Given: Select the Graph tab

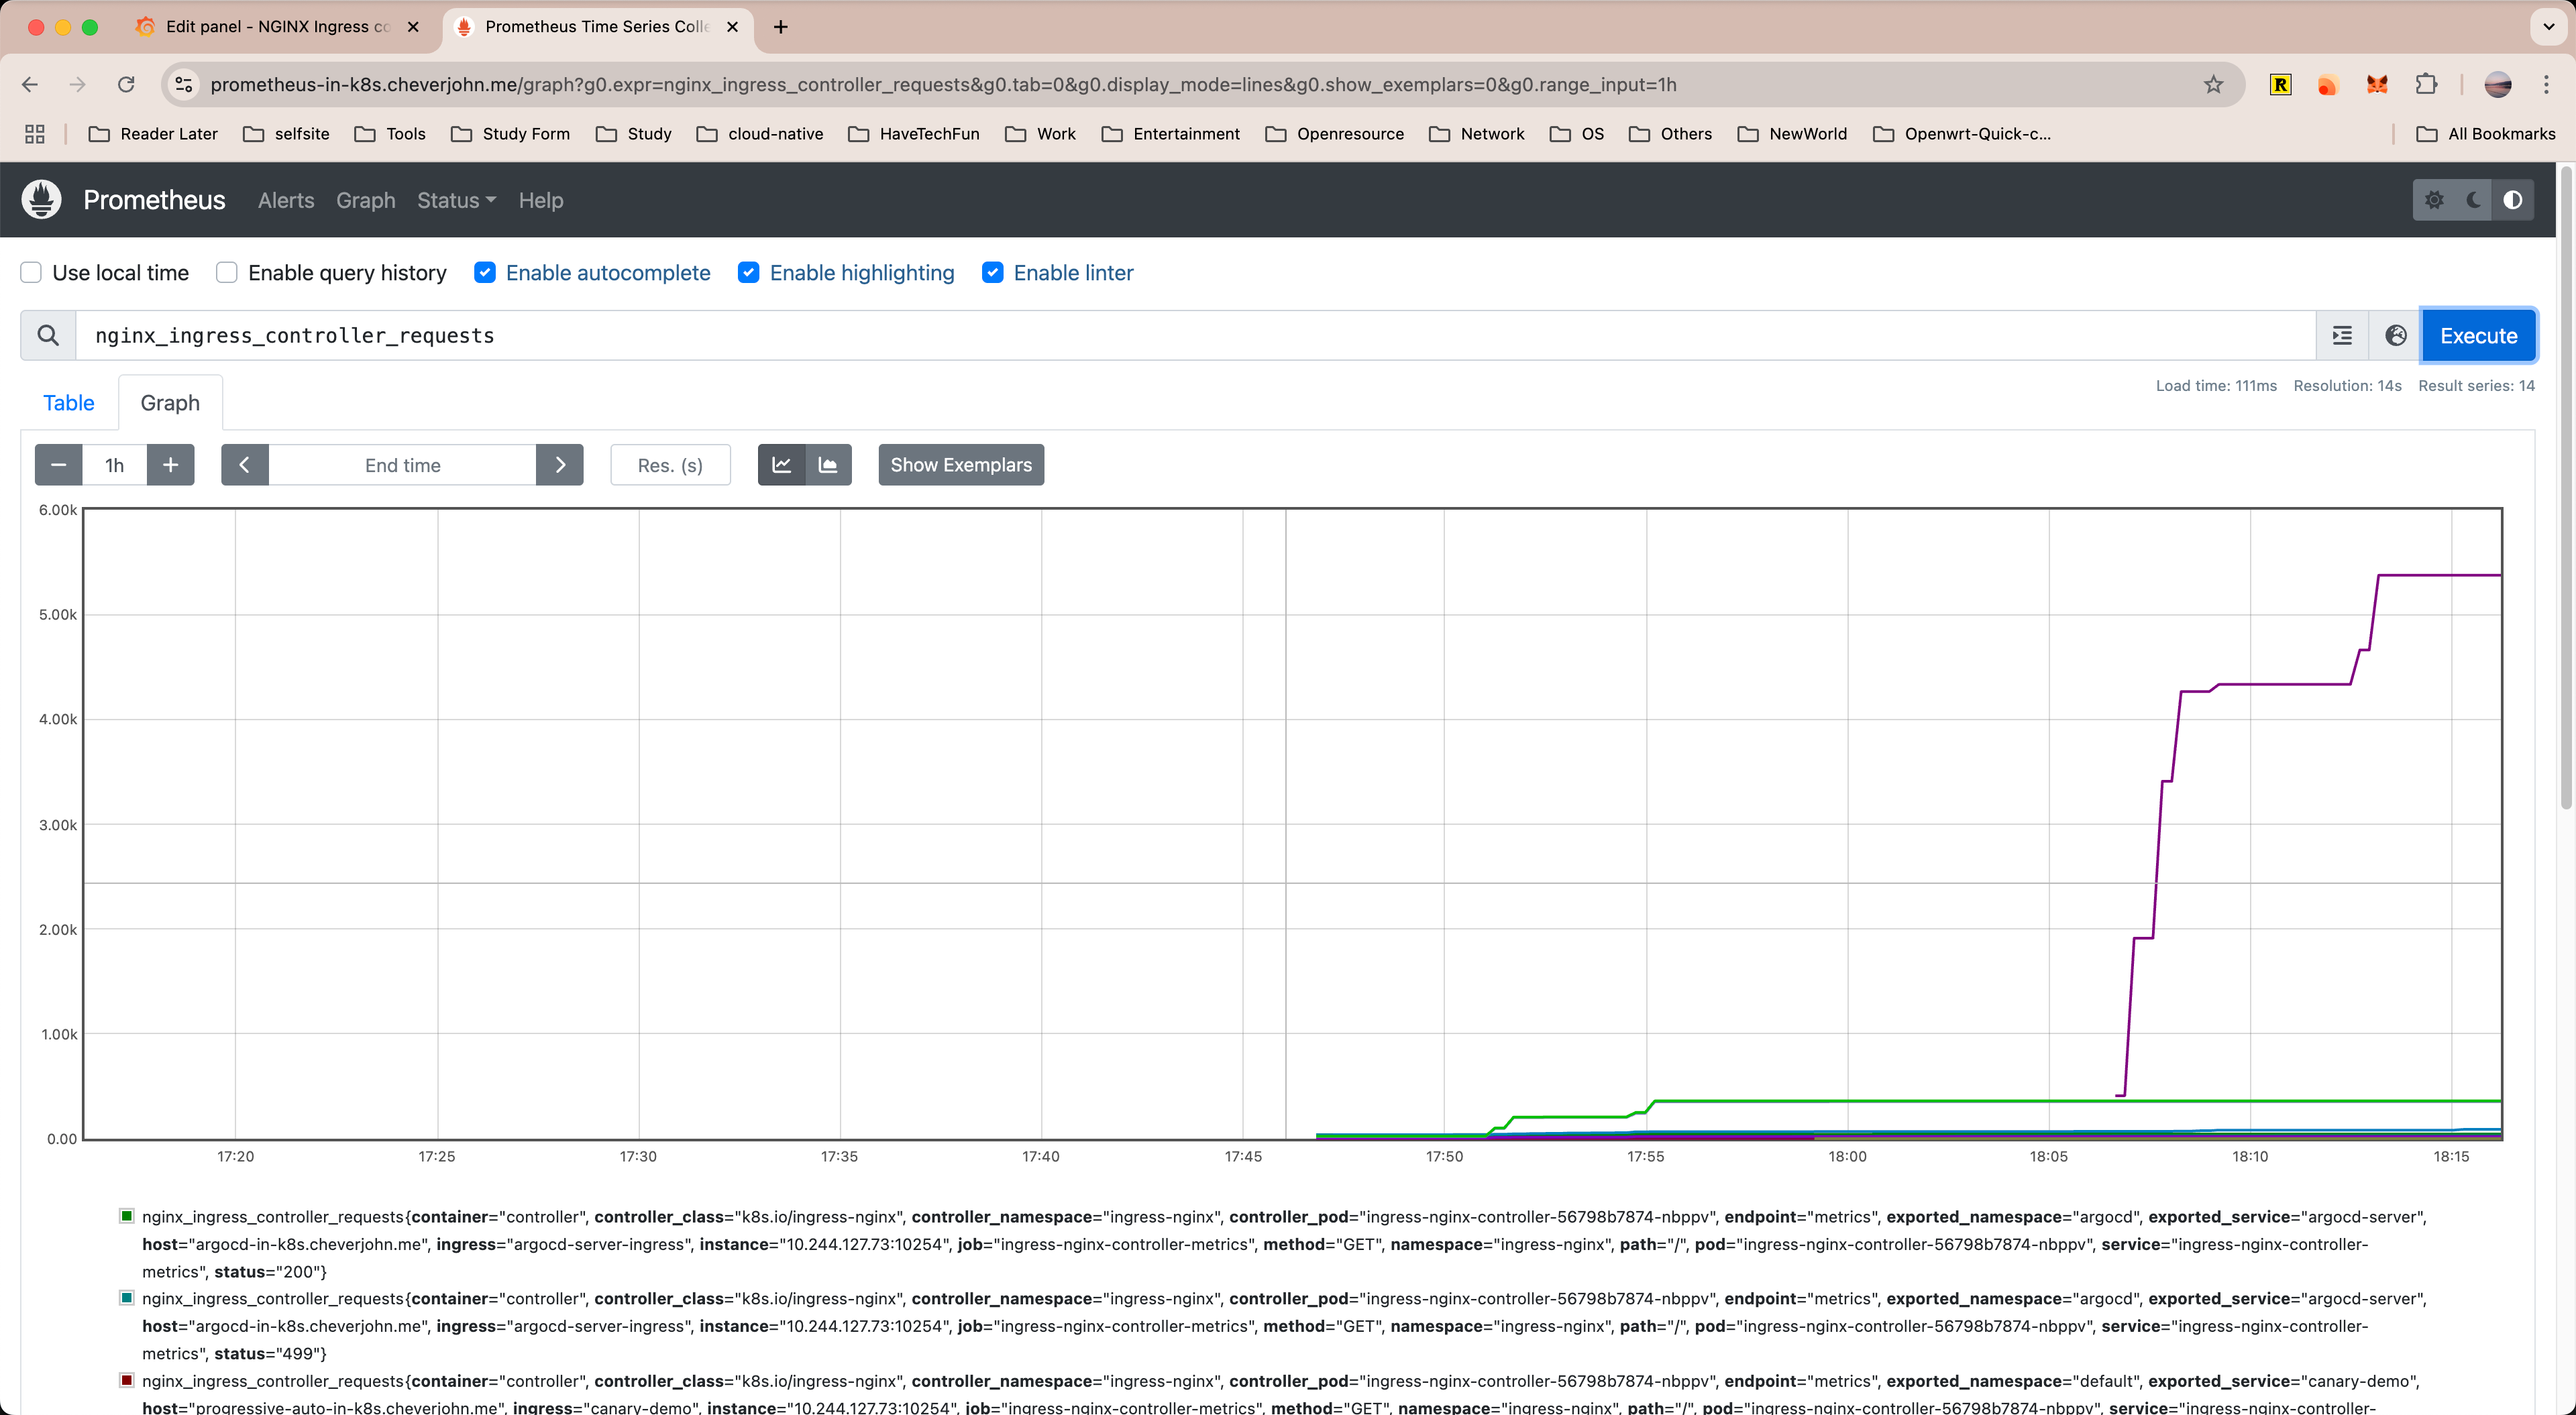Looking at the screenshot, I should click(x=170, y=403).
